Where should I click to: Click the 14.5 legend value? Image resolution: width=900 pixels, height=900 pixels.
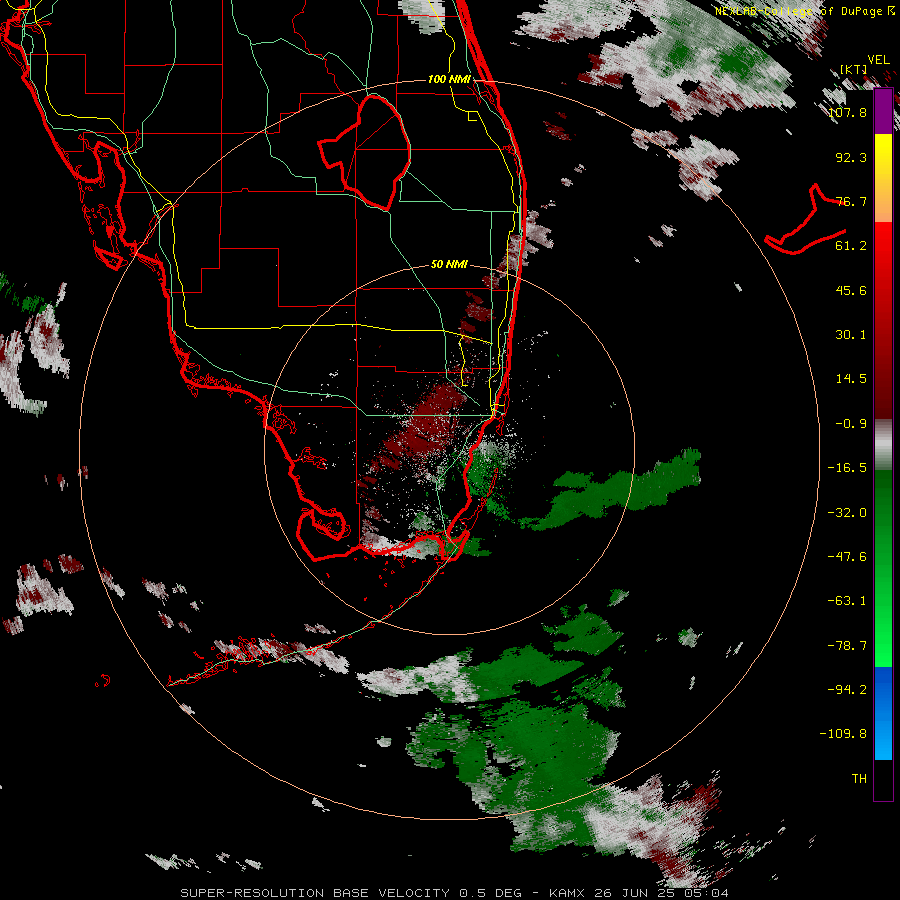851,379
